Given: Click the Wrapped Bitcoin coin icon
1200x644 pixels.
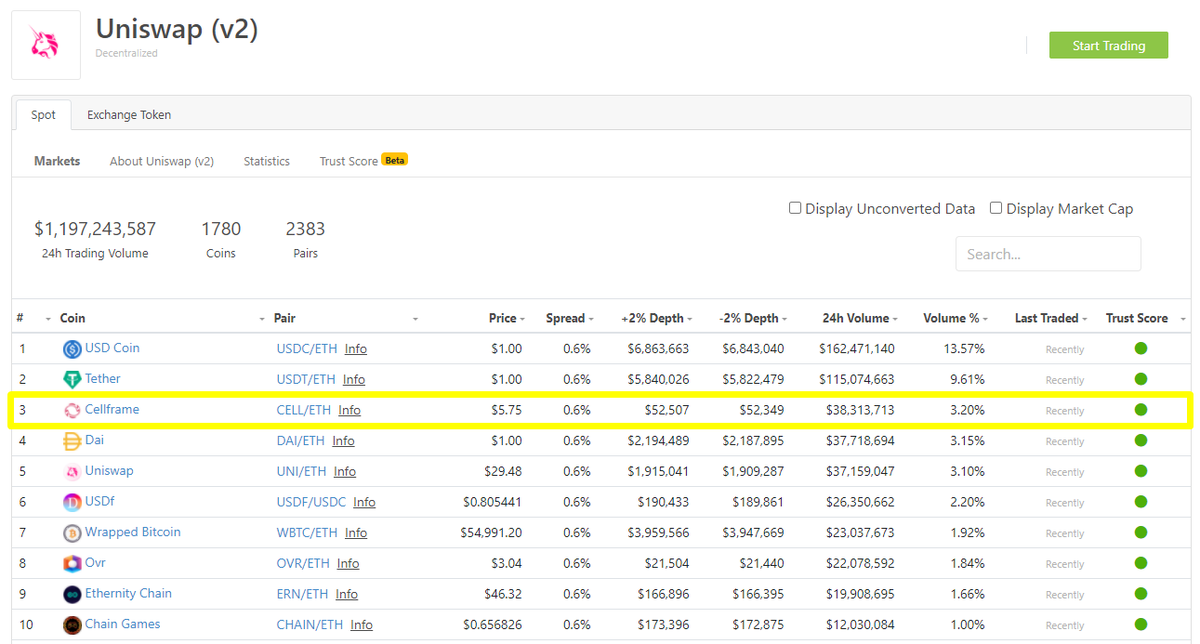Looking at the screenshot, I should tap(72, 533).
